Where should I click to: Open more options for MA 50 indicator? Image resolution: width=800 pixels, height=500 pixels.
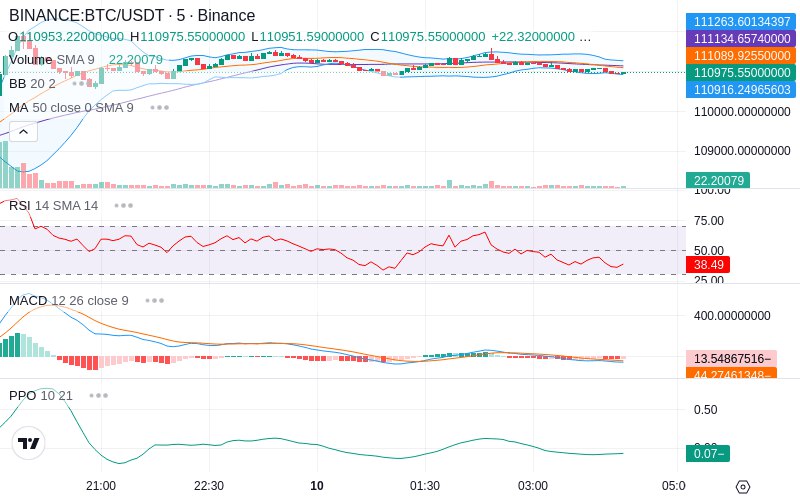click(x=160, y=108)
